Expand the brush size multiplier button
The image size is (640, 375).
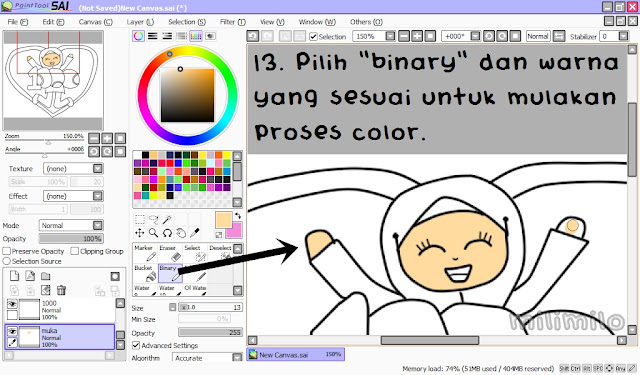(x=173, y=307)
